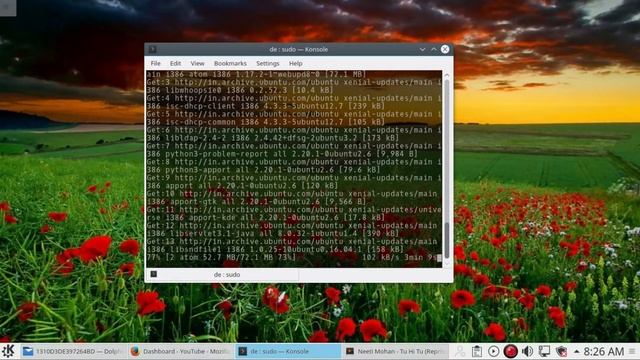
Task: Click the Konsole title bar window icon
Action: click(x=152, y=49)
